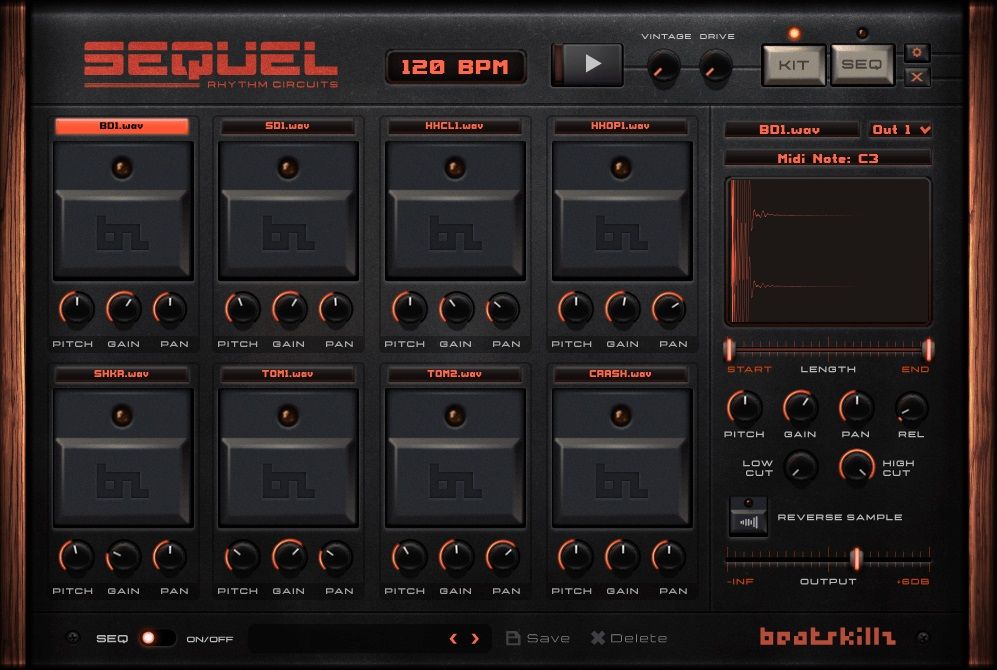This screenshot has height=670, width=997.
Task: Switch to the KIT view
Action: coord(794,65)
